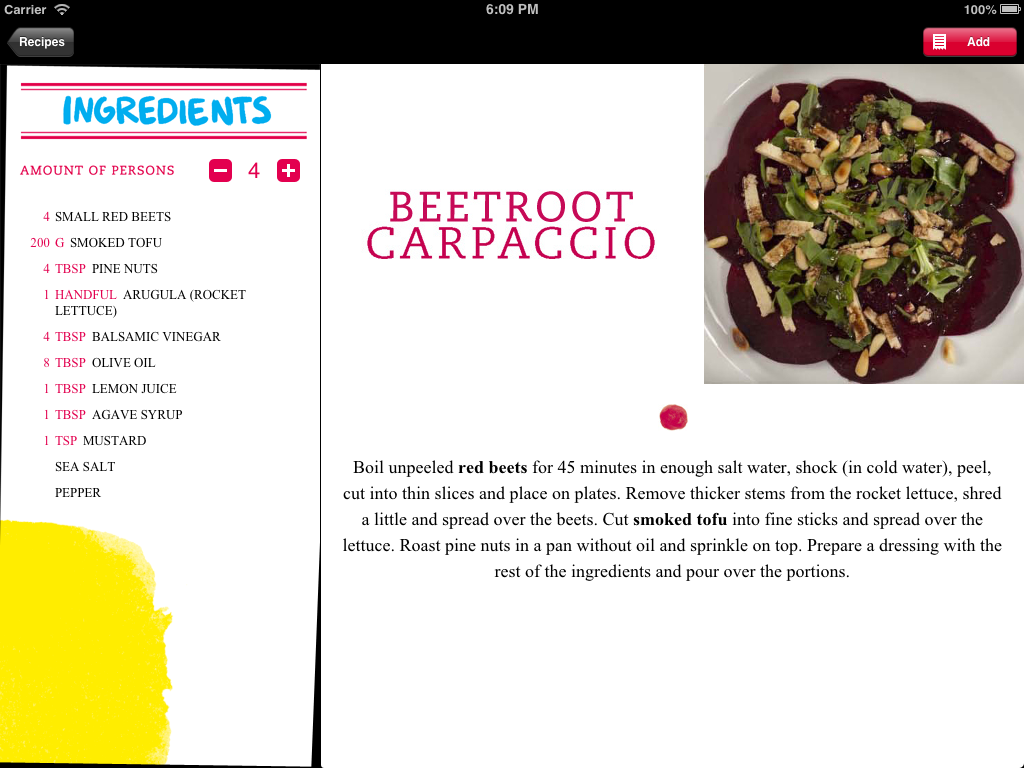Select the Agave Syrup ingredient

click(112, 415)
